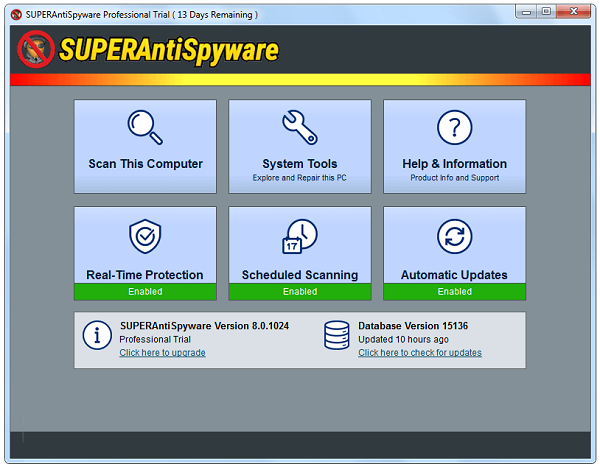Open the calendar clock scheduling icon
The image size is (600, 467).
(299, 237)
